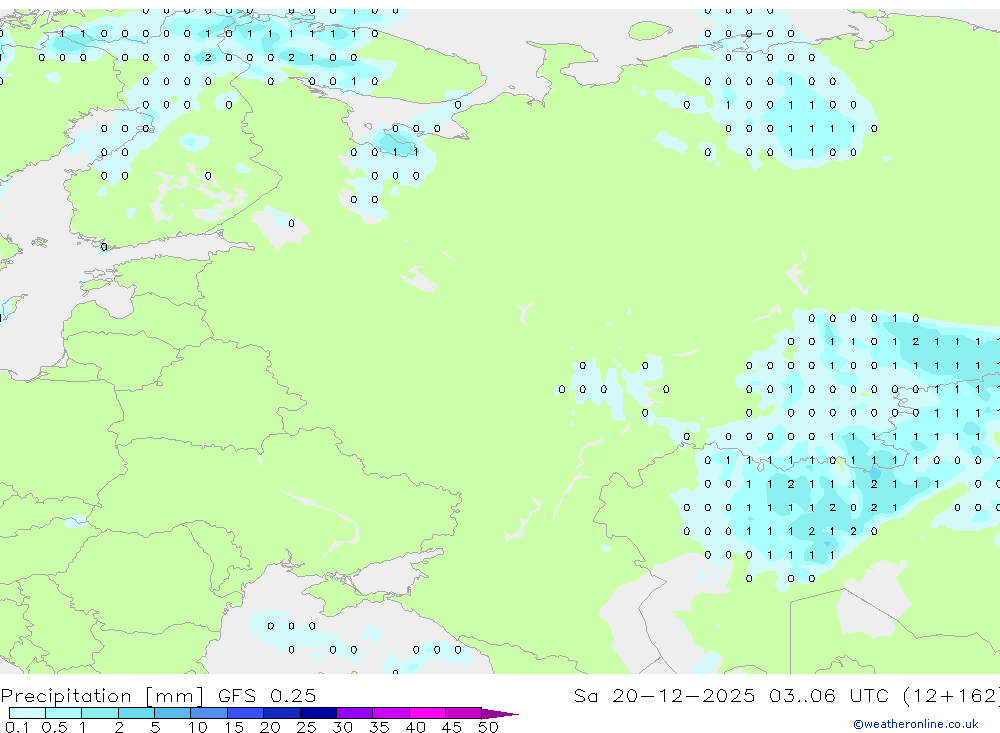Click the above-50 arrow tip of legend

tap(500, 714)
